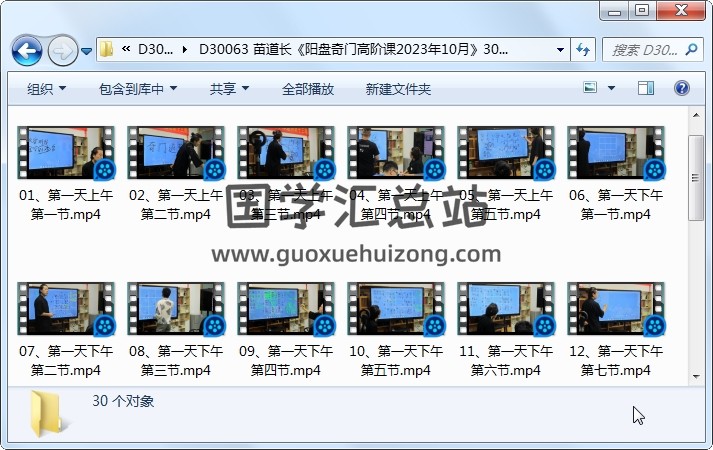Click filename text 12、第一天下午 第七节.mp4

click(x=616, y=360)
